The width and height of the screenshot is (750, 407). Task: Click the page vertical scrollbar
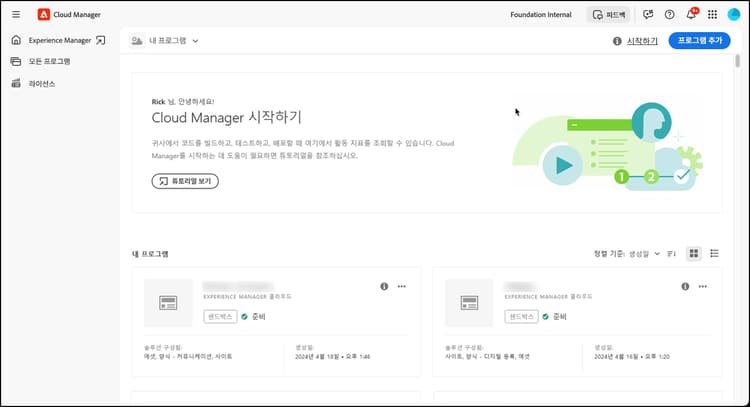738,61
